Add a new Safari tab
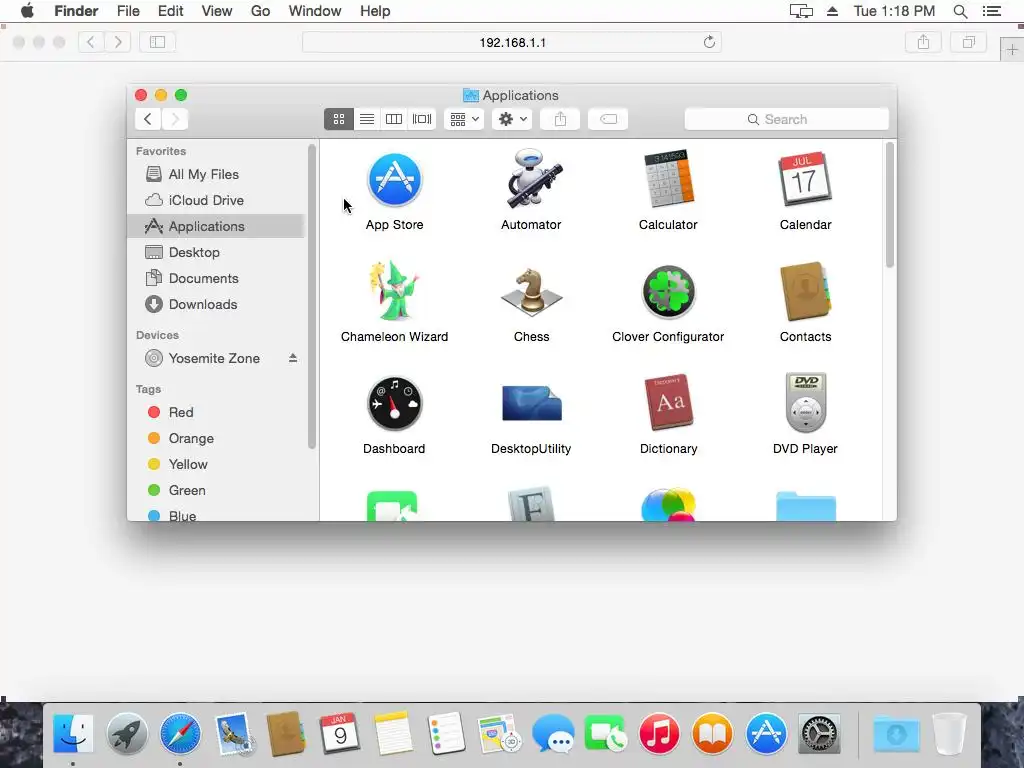 coord(1012,50)
